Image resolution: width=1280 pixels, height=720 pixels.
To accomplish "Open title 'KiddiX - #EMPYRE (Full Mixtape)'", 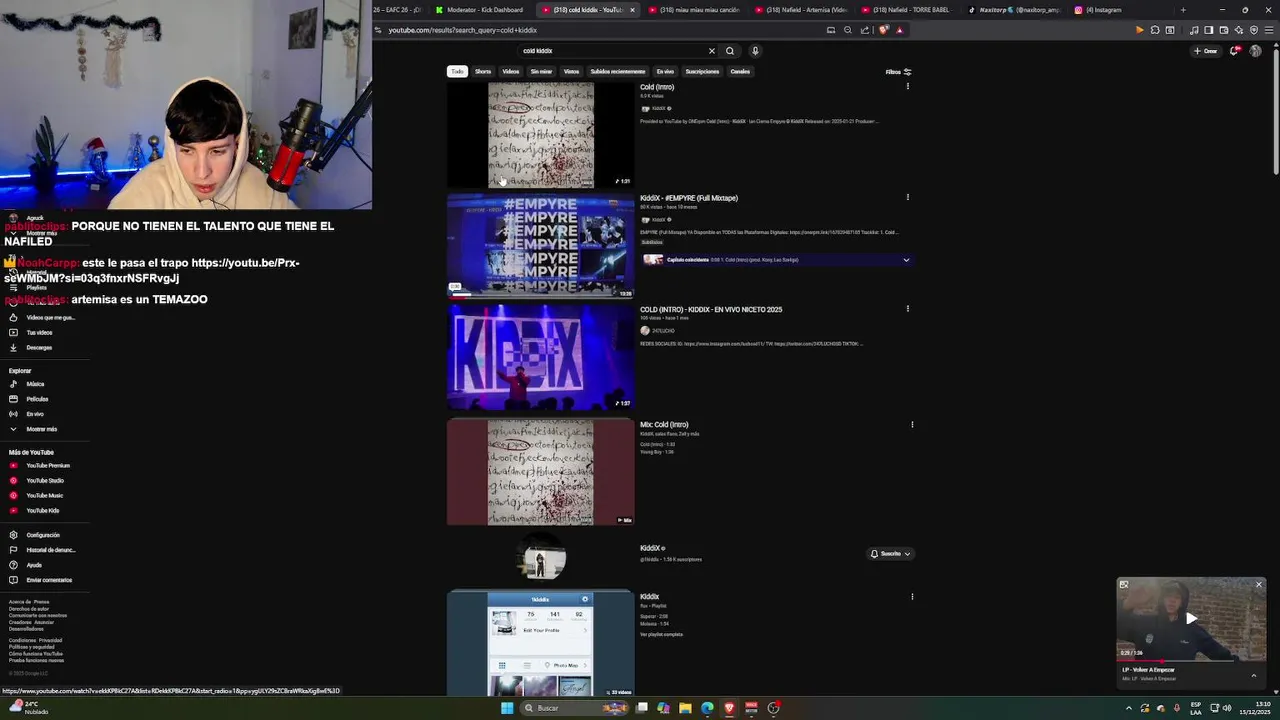I will click(689, 198).
